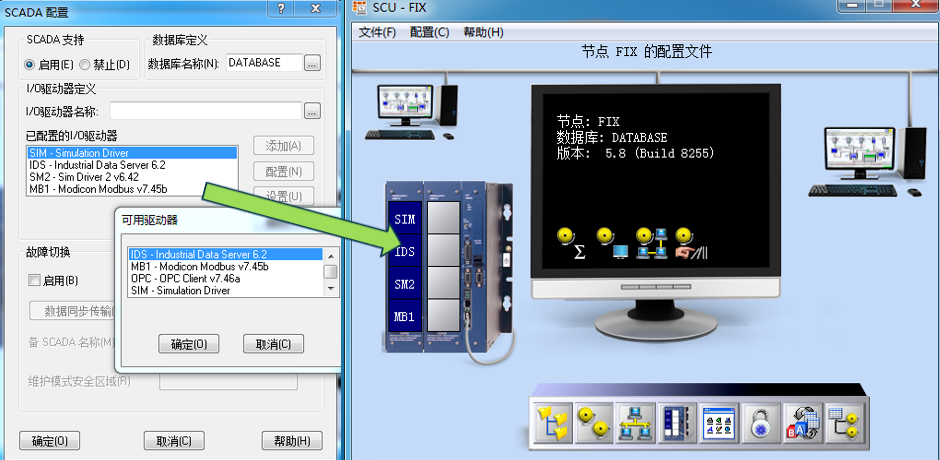Select SIM - Simulation Driver in available drivers

coord(226,290)
